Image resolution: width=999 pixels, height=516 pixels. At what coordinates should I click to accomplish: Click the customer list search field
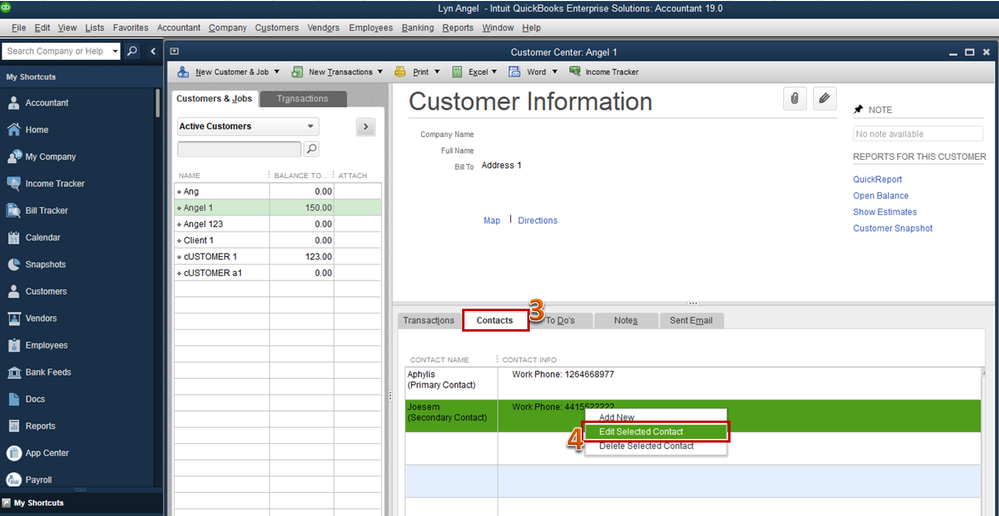pyautogui.click(x=240, y=149)
